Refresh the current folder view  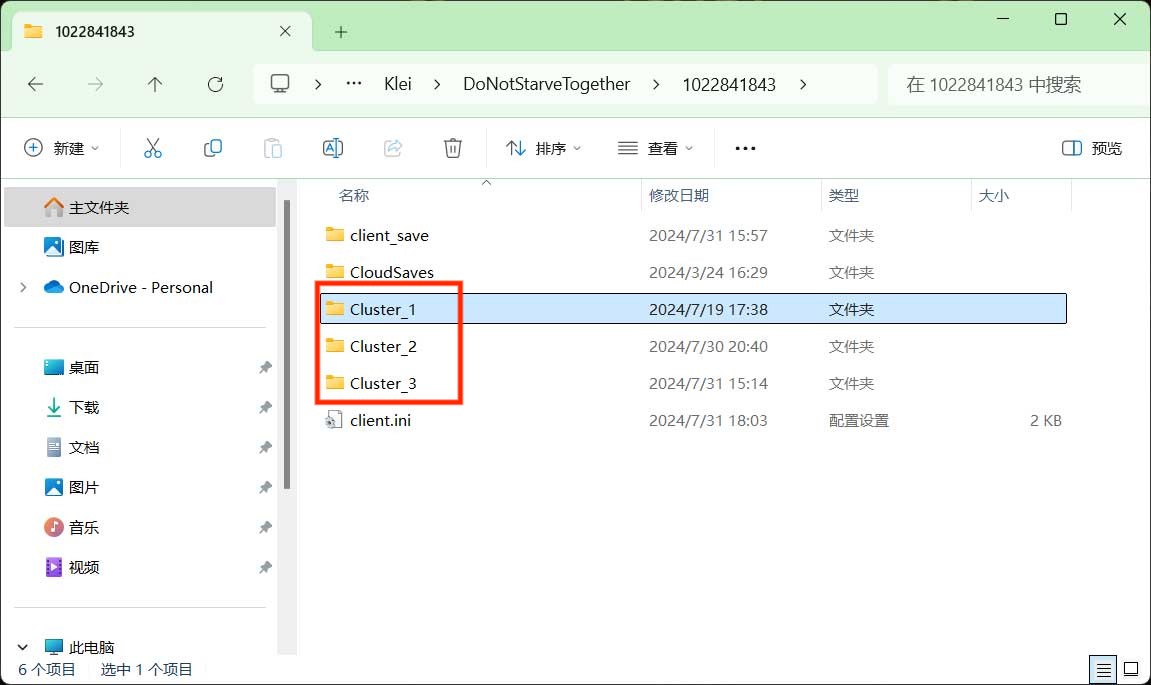(x=215, y=84)
